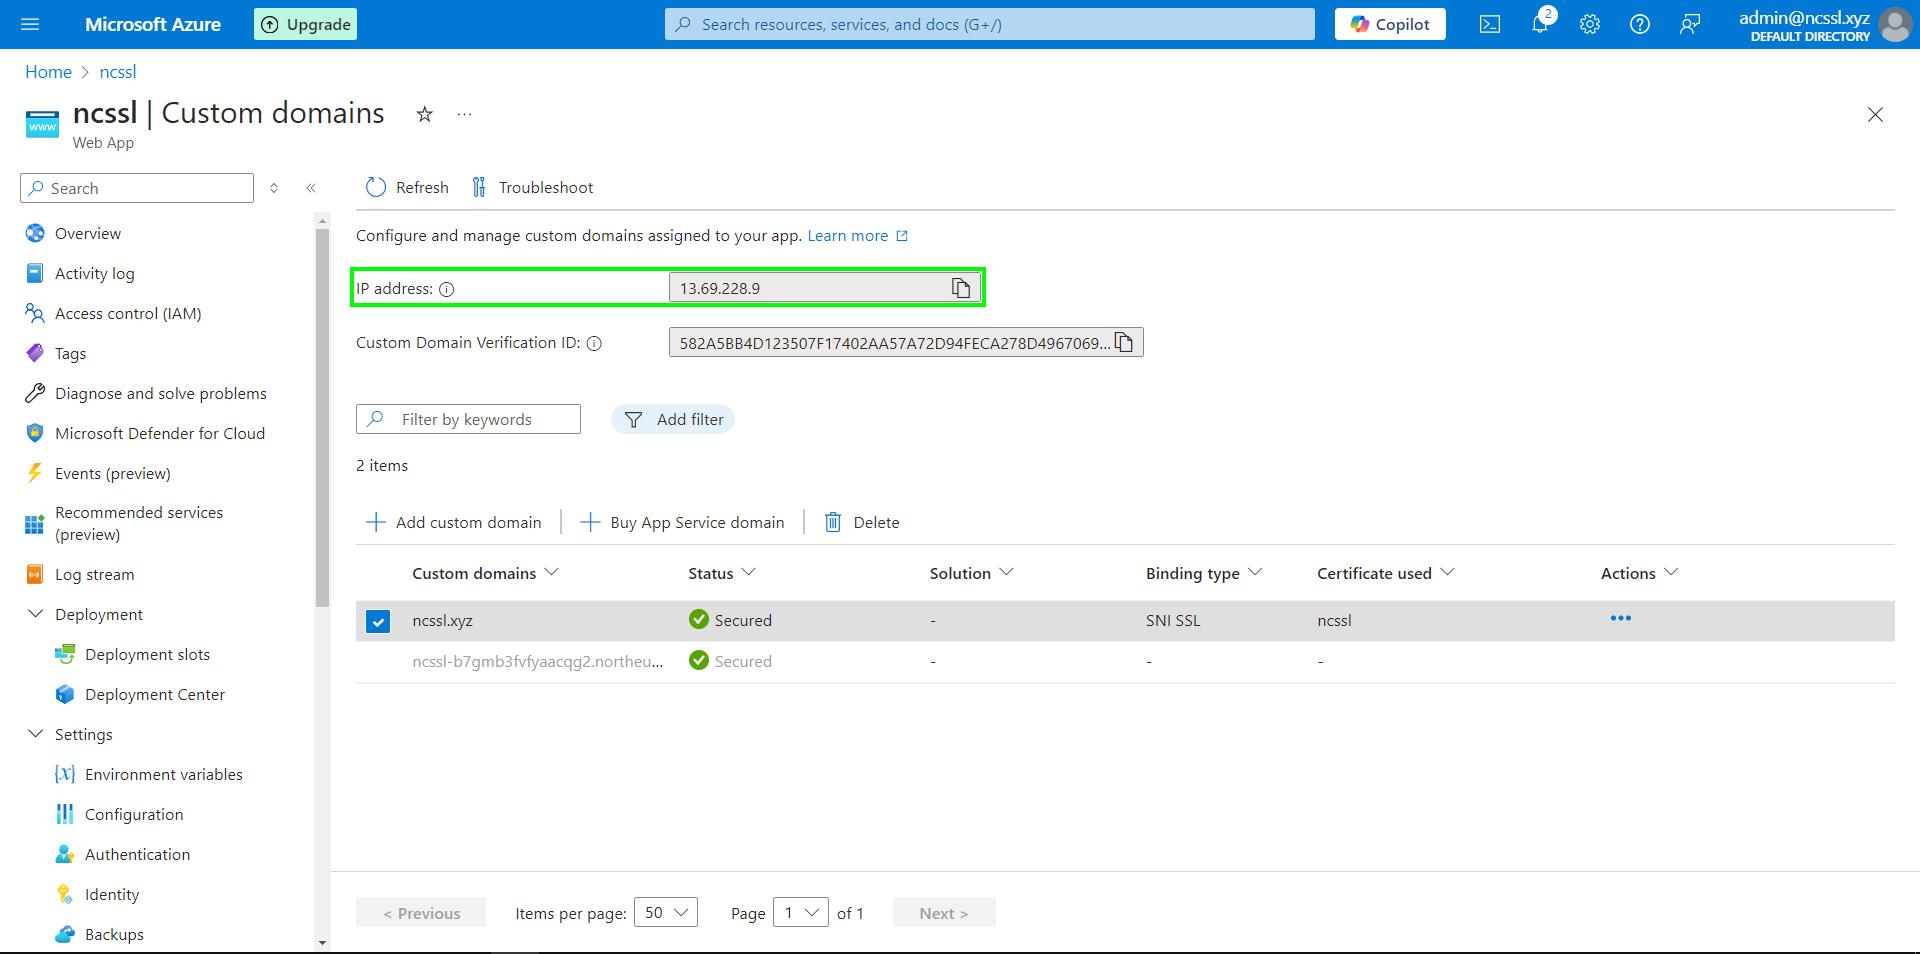The width and height of the screenshot is (1920, 954).
Task: Open more options ellipsis beside page title
Action: point(464,114)
